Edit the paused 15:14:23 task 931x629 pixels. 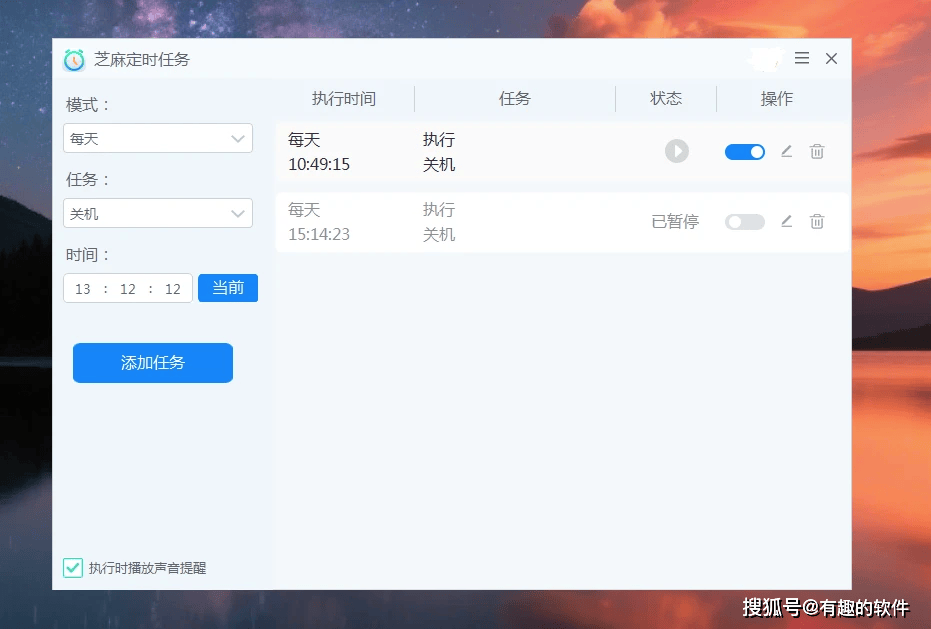[x=786, y=222]
